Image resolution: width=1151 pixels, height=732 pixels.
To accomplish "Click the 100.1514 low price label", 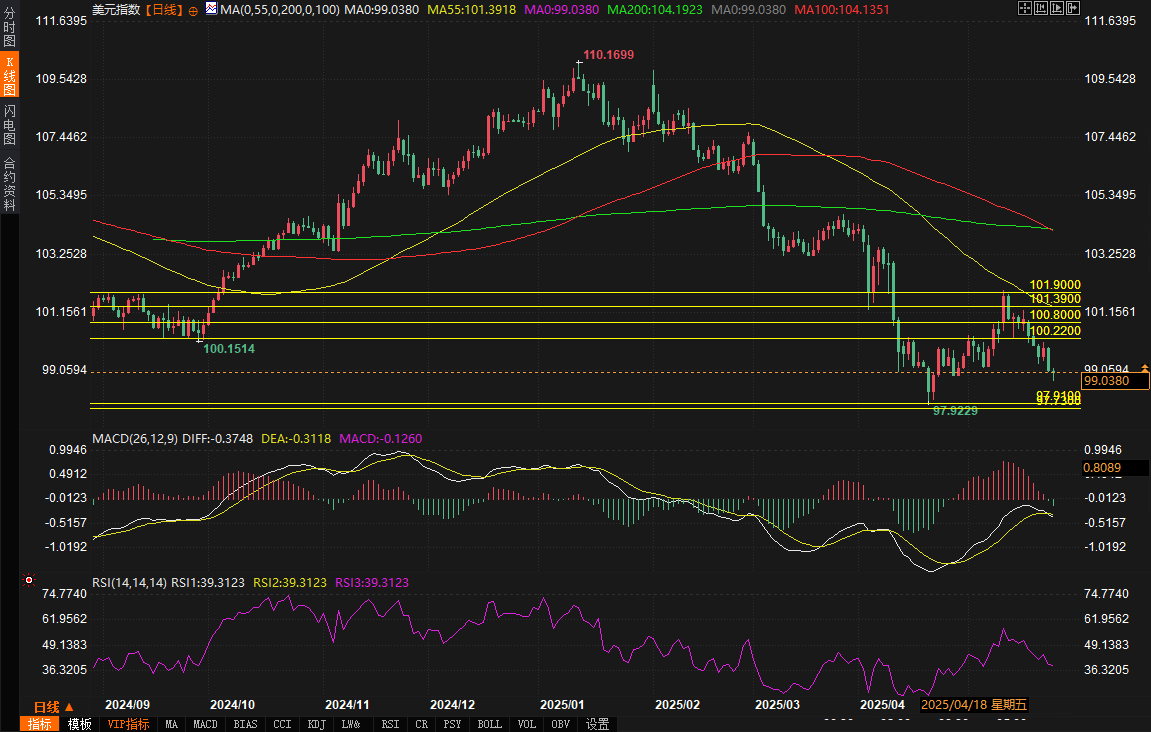I will [x=229, y=349].
